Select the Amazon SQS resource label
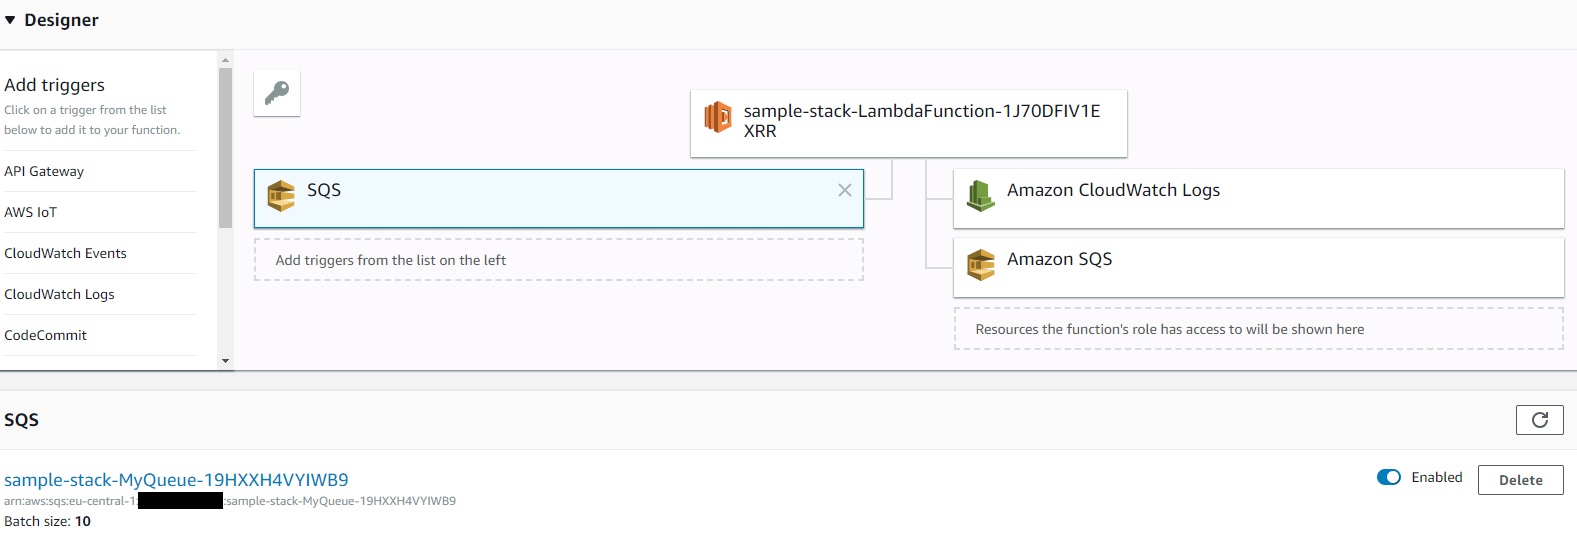This screenshot has width=1577, height=540. [x=1059, y=259]
